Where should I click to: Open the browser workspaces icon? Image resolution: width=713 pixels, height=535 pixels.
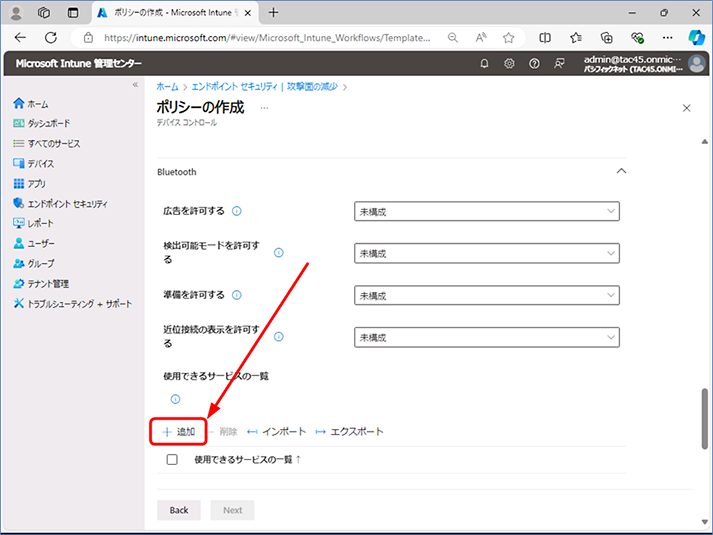click(x=44, y=13)
